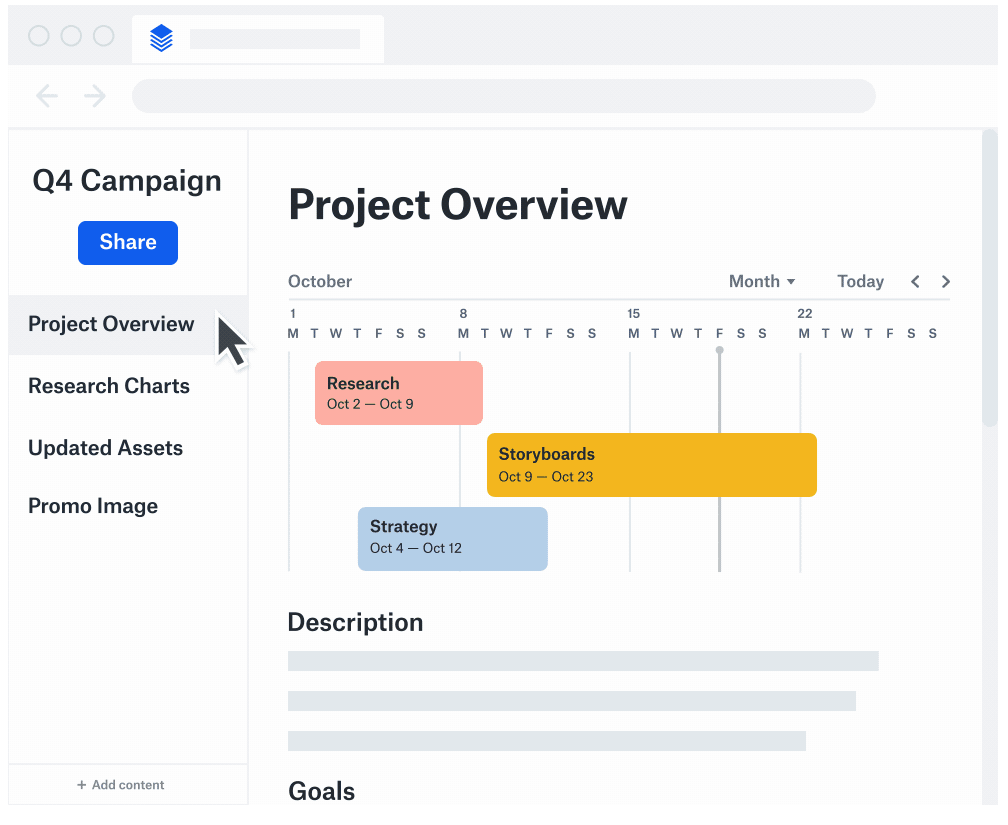Jump to Today on the timeline

coord(860,282)
